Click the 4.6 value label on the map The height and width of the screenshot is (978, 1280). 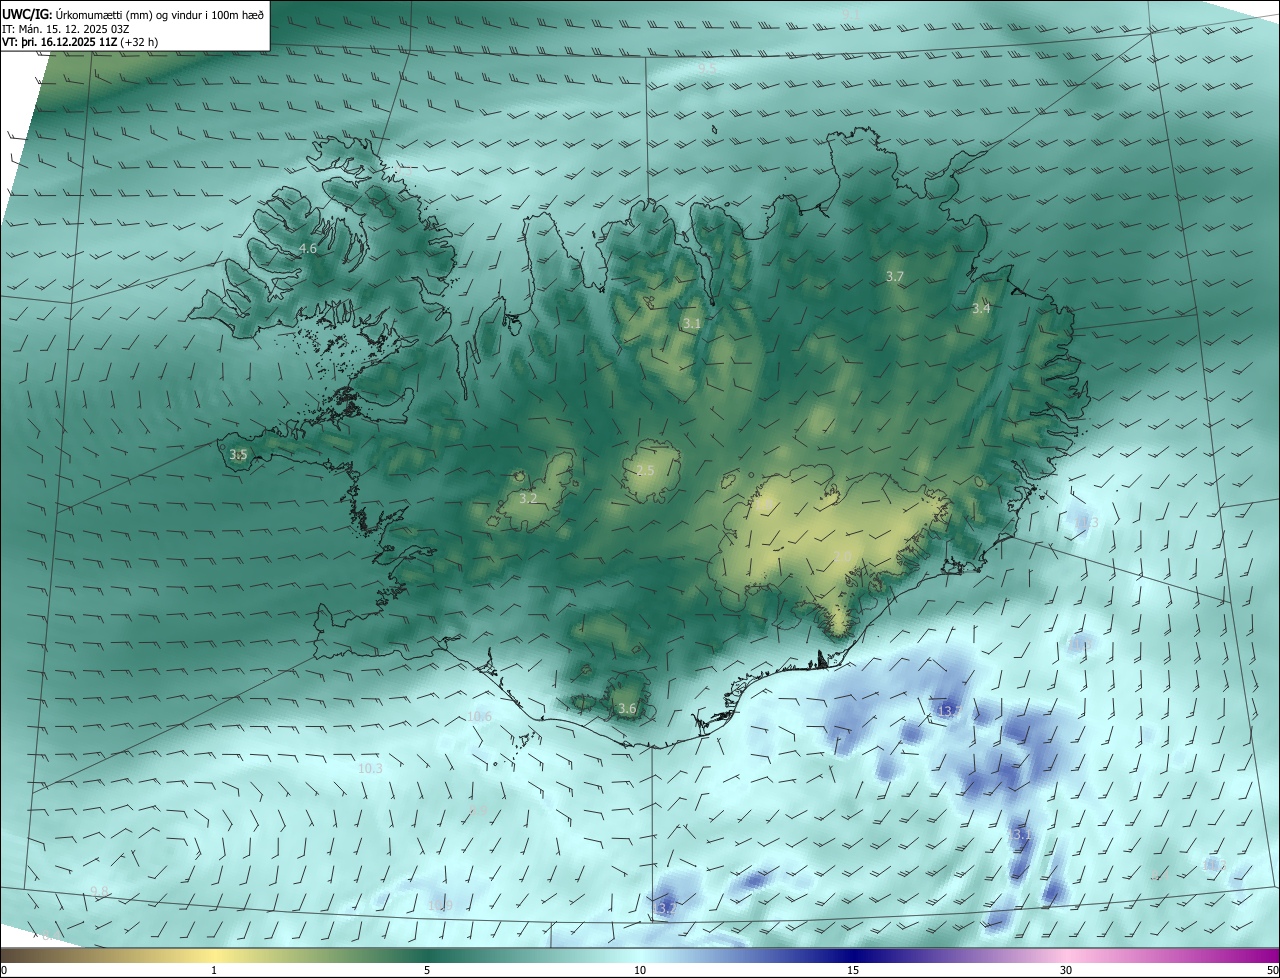tap(308, 248)
